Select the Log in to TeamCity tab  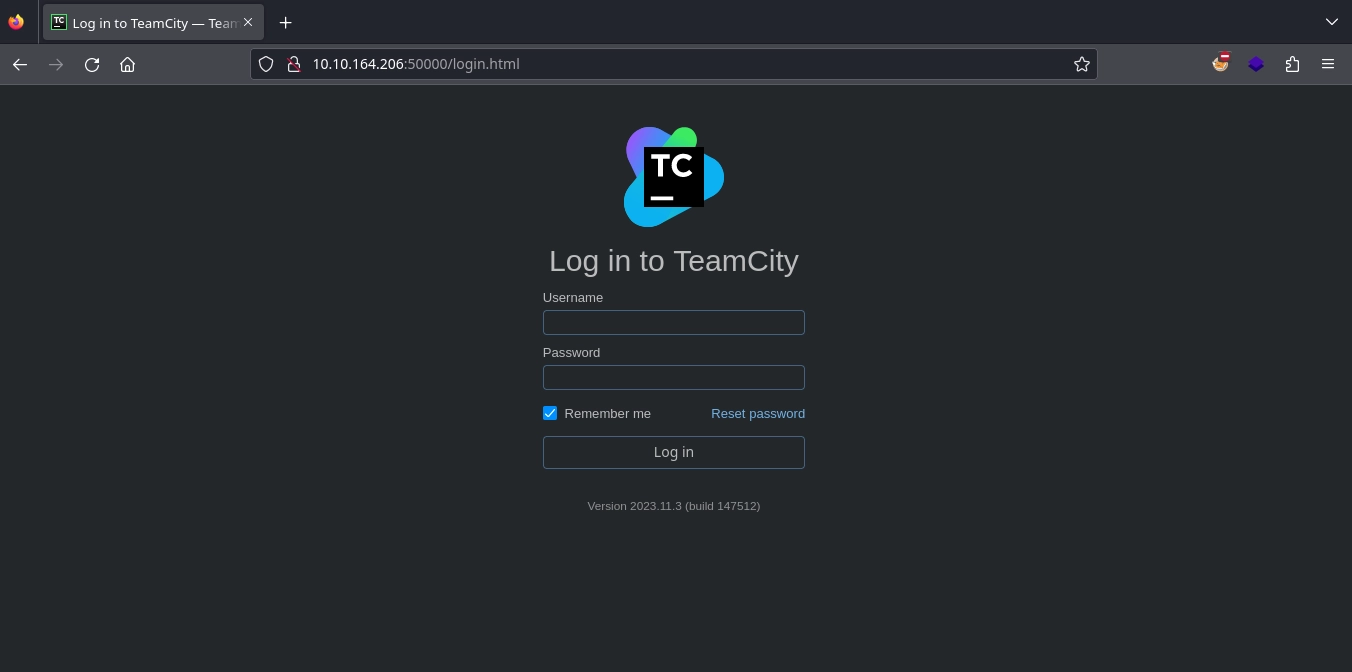[145, 23]
